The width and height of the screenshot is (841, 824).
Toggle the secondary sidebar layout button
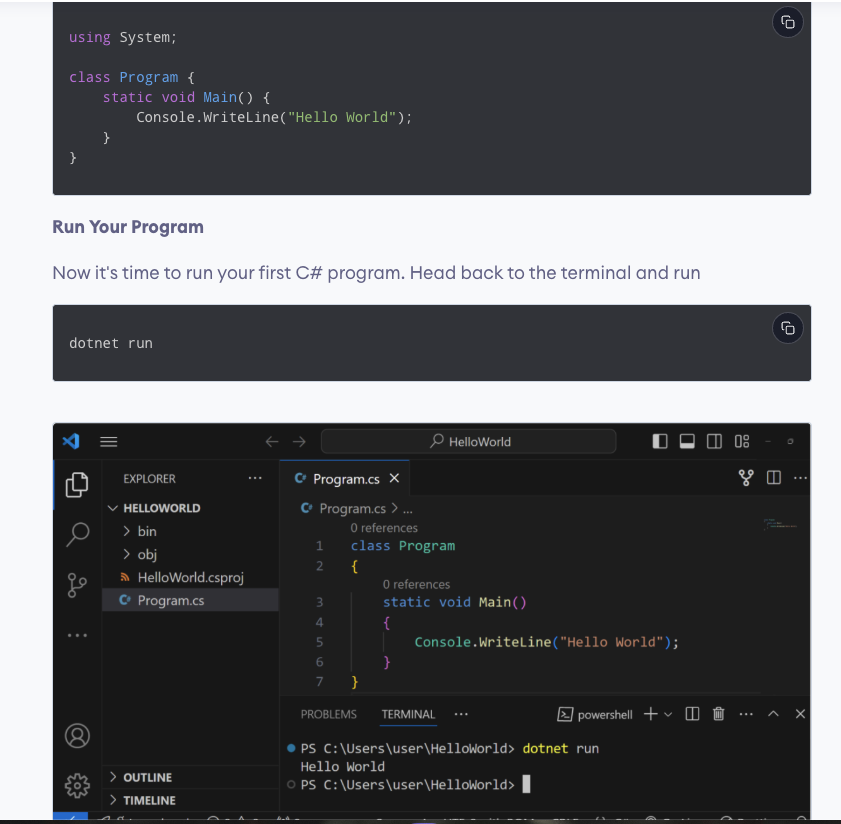(x=714, y=442)
